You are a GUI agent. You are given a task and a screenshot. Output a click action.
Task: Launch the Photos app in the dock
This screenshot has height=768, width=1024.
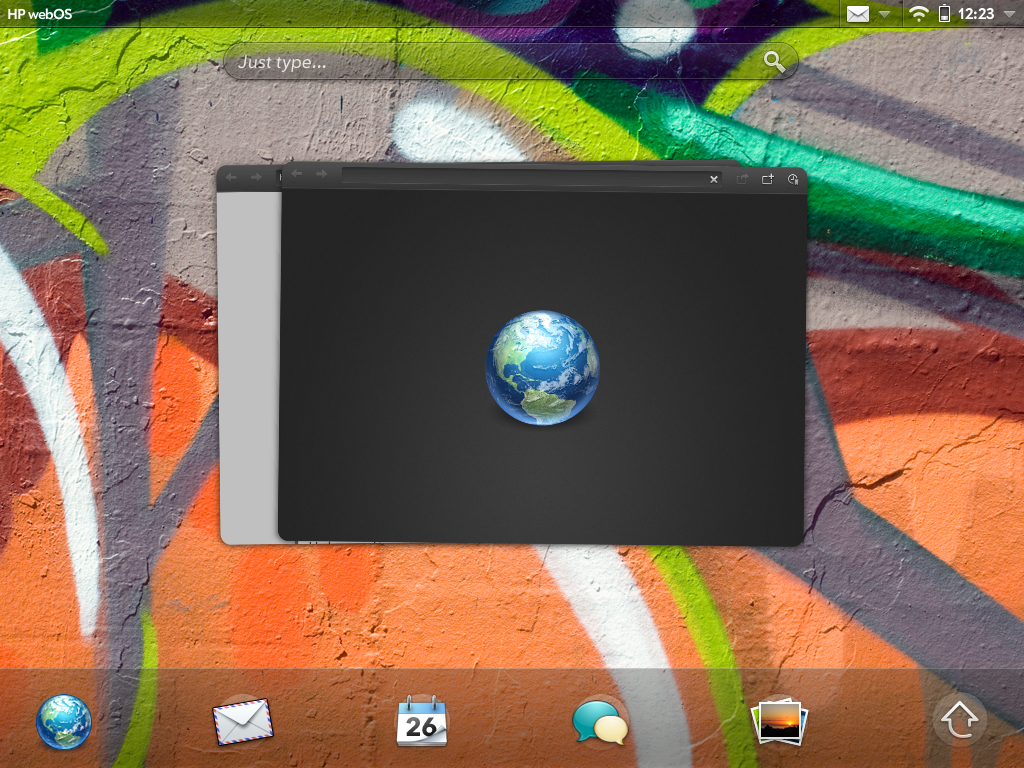click(x=779, y=721)
